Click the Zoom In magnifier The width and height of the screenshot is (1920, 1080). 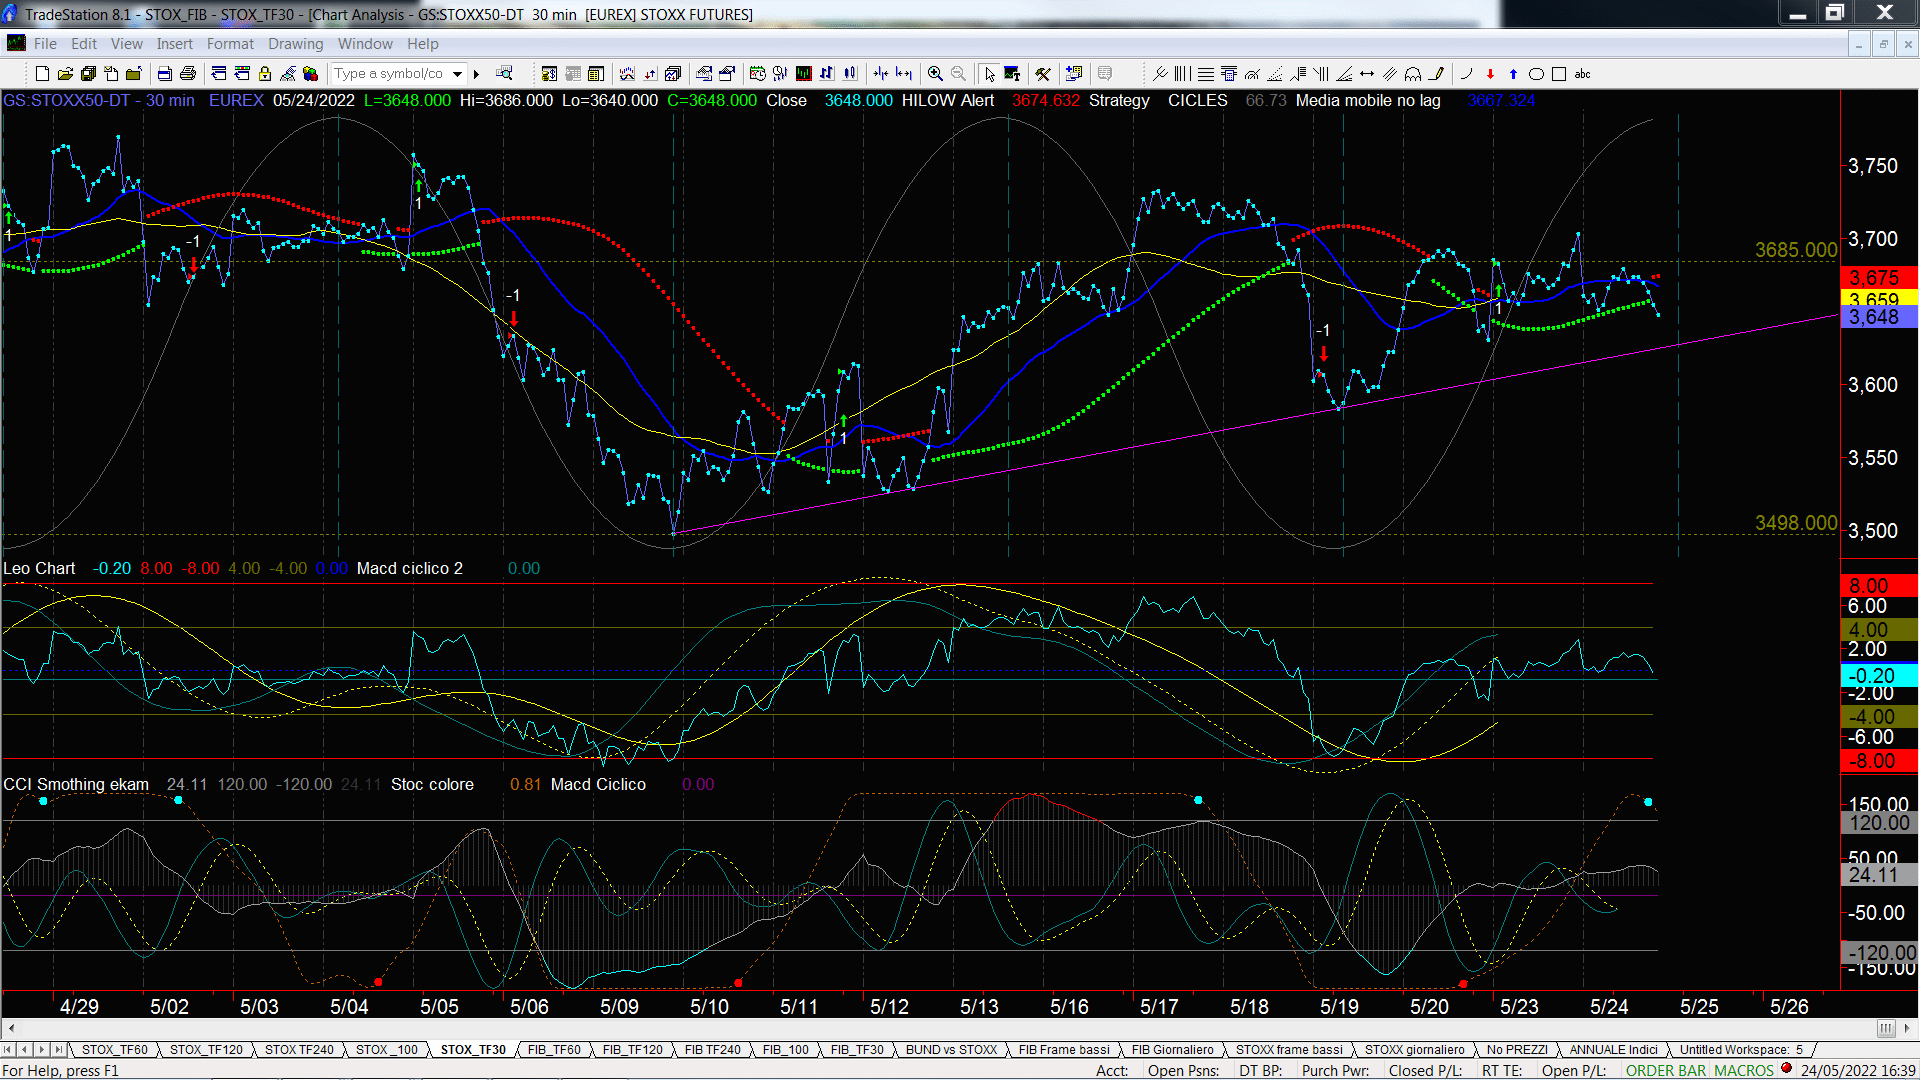click(x=935, y=74)
